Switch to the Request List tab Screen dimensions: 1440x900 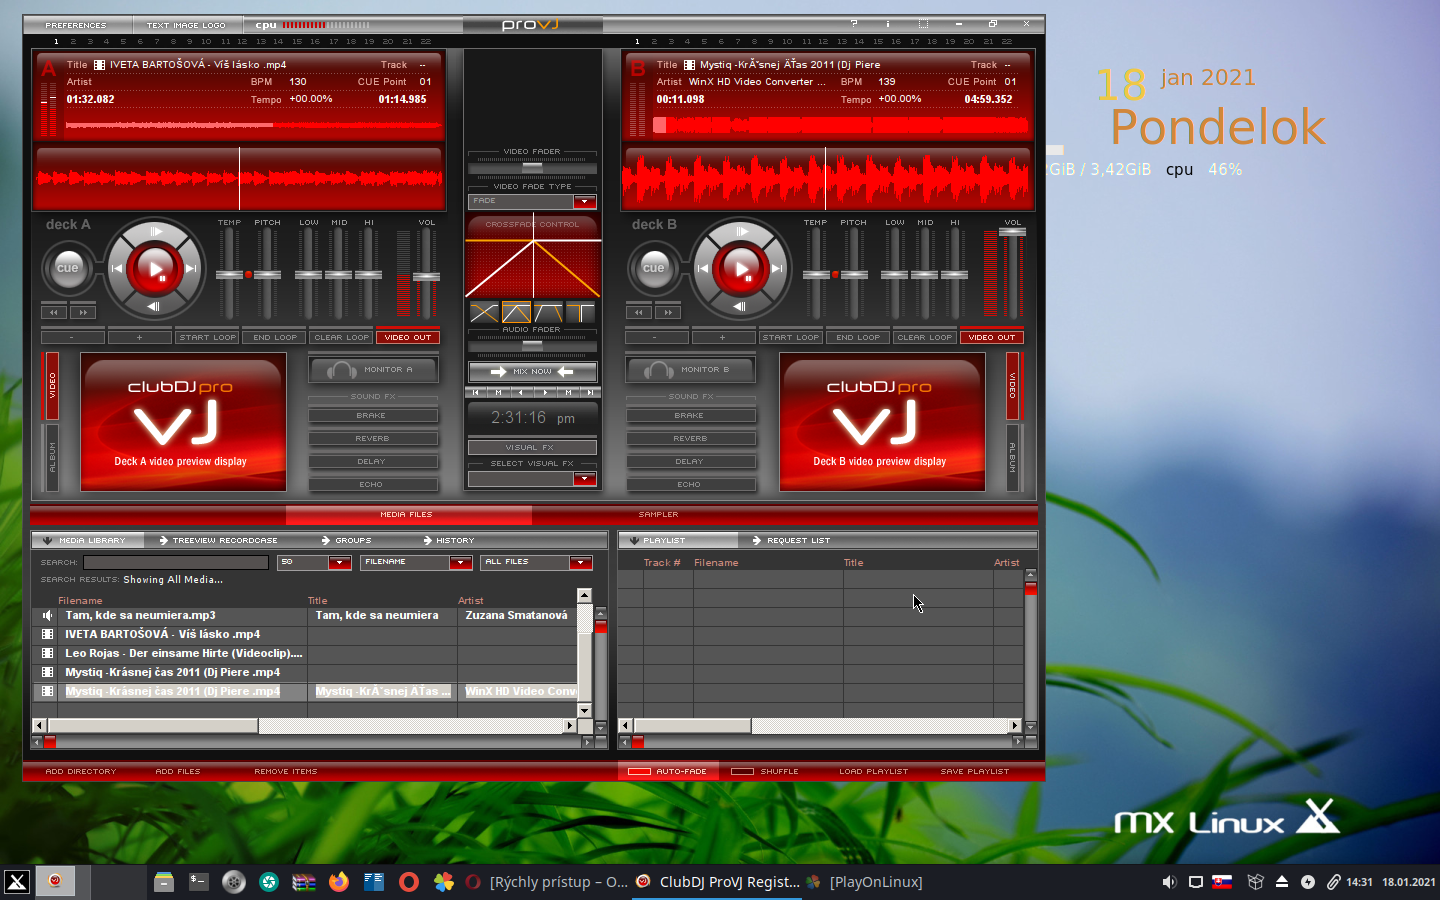point(791,540)
